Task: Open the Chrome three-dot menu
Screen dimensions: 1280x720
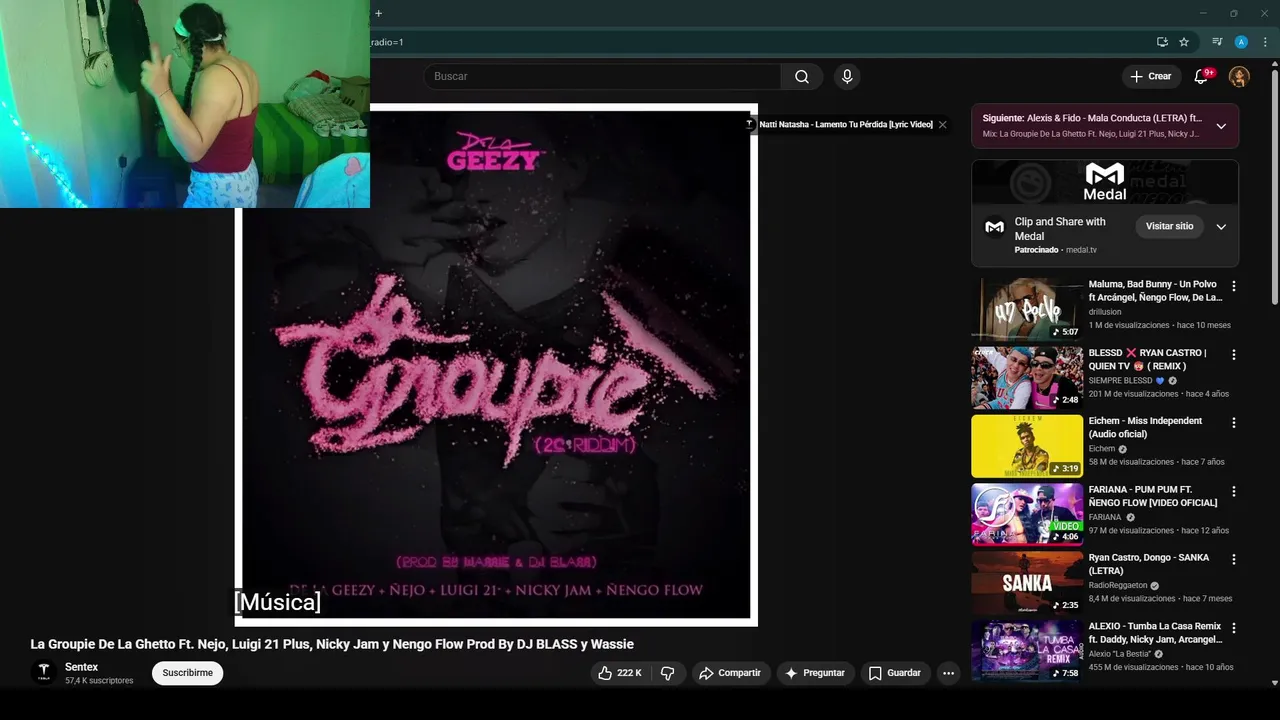Action: [x=1265, y=42]
